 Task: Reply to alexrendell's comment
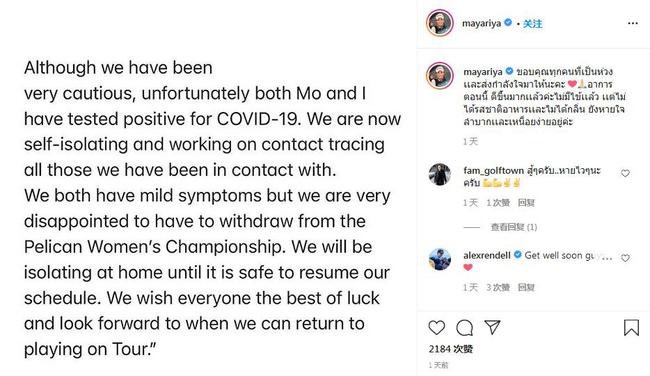[526, 287]
